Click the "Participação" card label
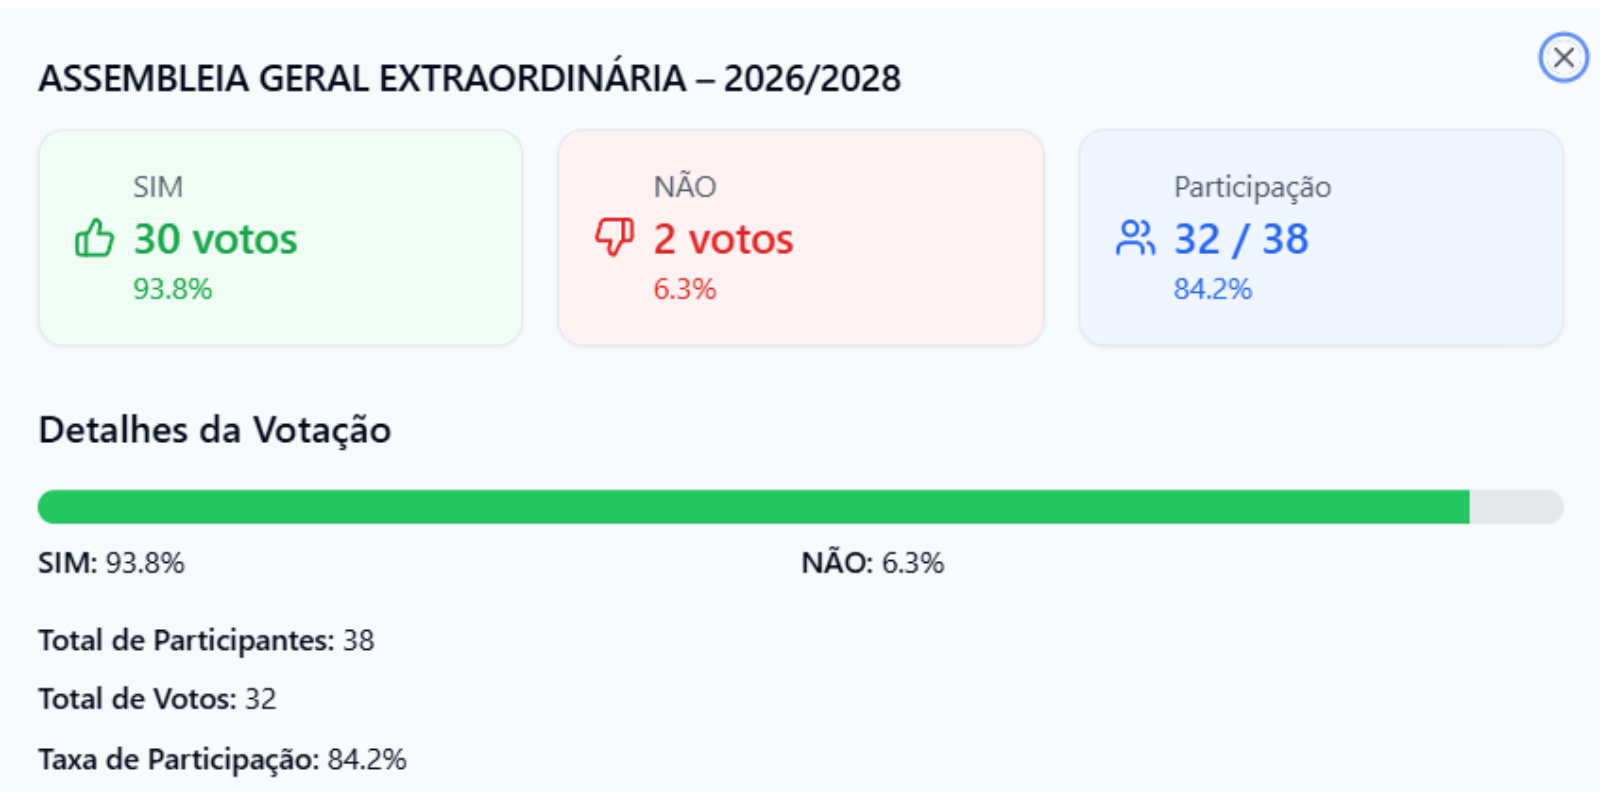Viewport: 1600px width, 800px height. coord(1252,187)
